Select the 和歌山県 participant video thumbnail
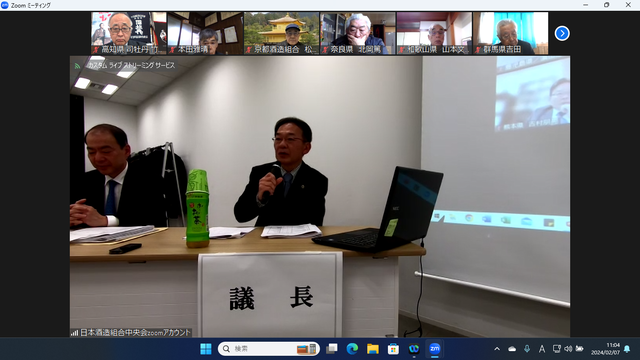 434,33
